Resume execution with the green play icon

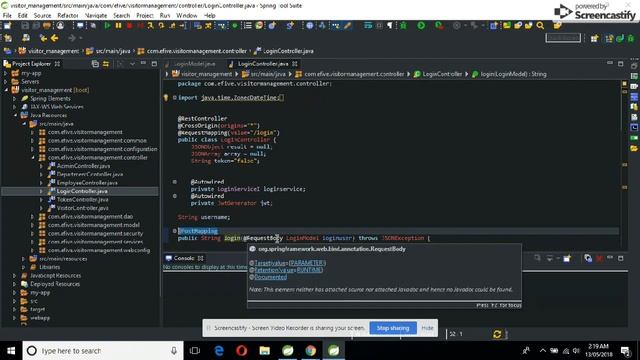click(107, 26)
